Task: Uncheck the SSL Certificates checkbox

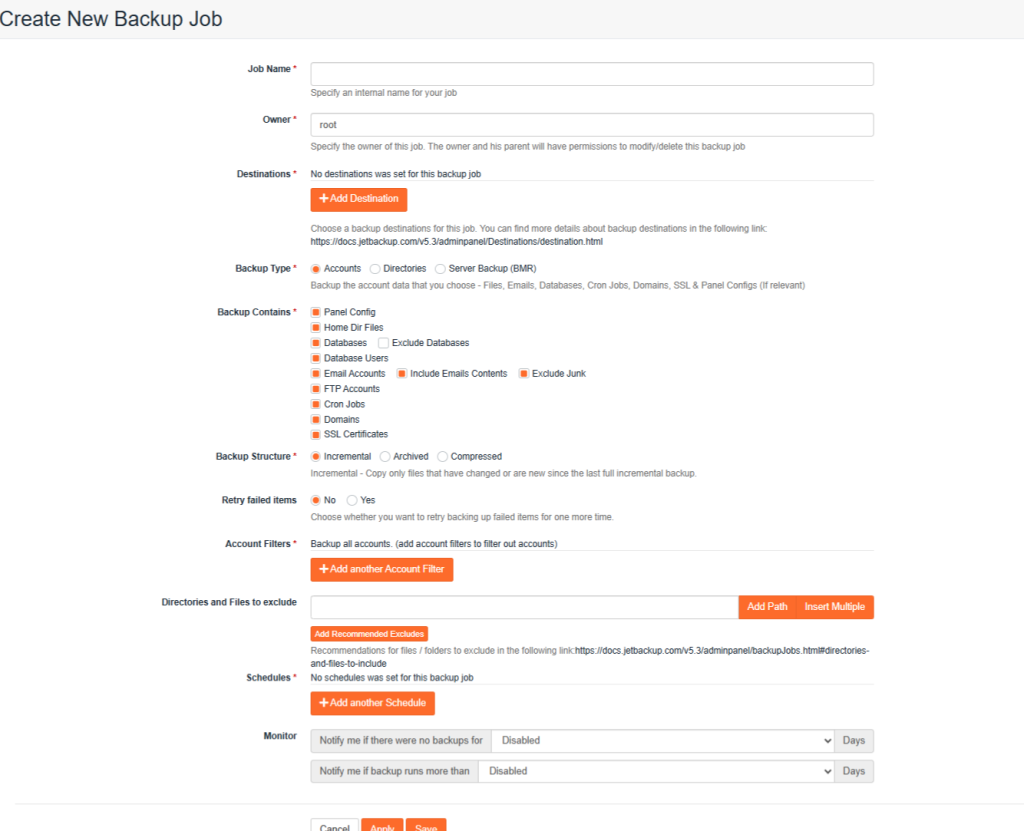Action: click(x=315, y=434)
